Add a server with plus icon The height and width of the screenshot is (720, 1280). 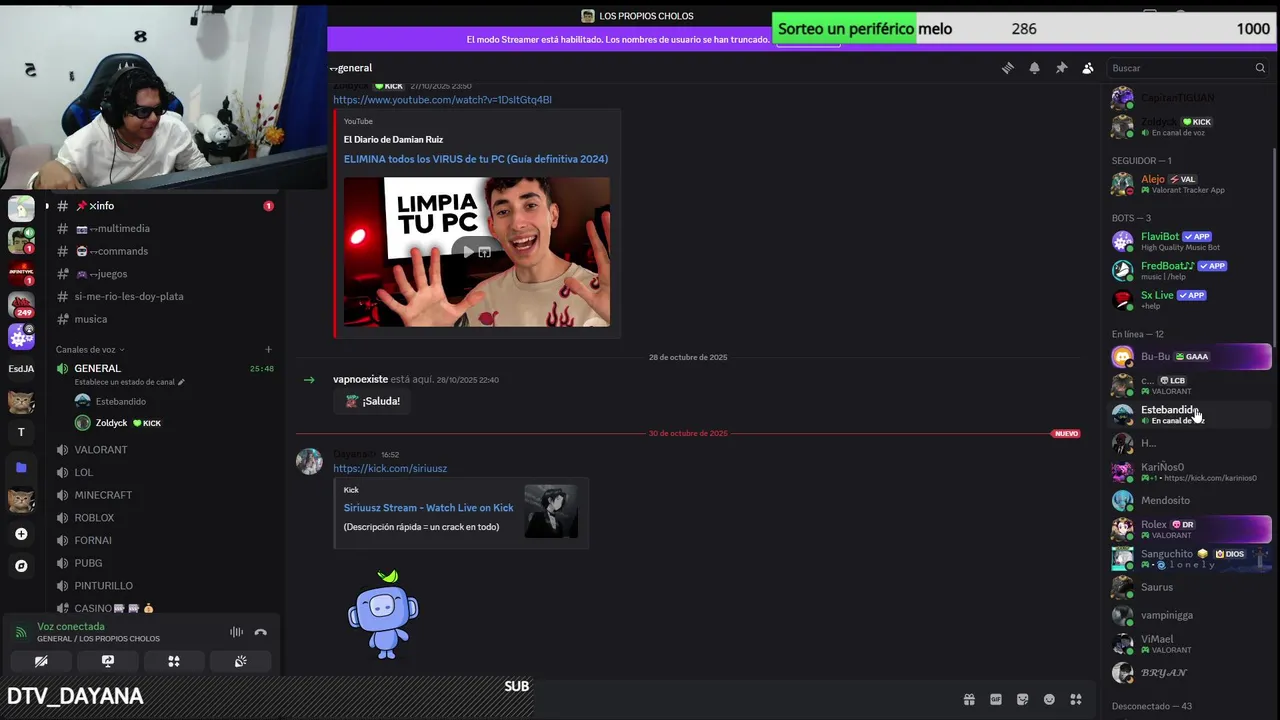click(x=21, y=534)
